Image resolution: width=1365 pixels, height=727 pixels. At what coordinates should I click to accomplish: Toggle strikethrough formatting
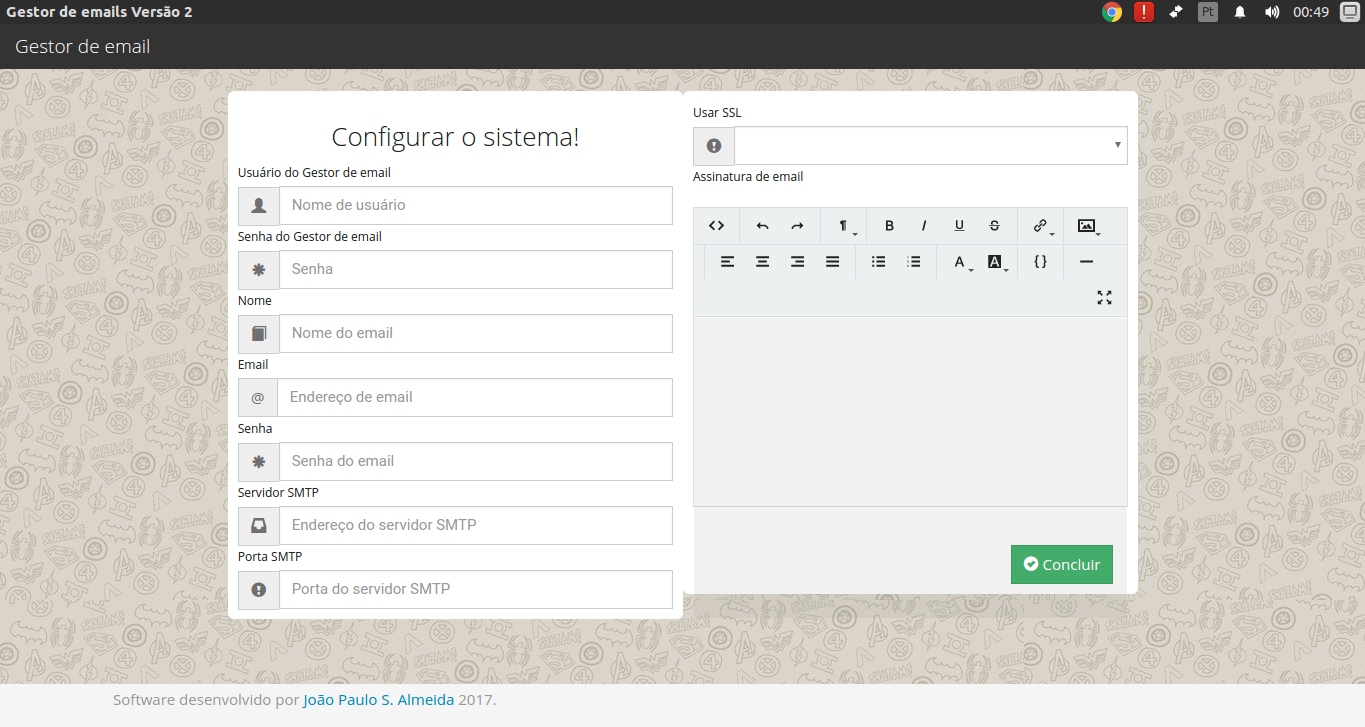[x=994, y=225]
